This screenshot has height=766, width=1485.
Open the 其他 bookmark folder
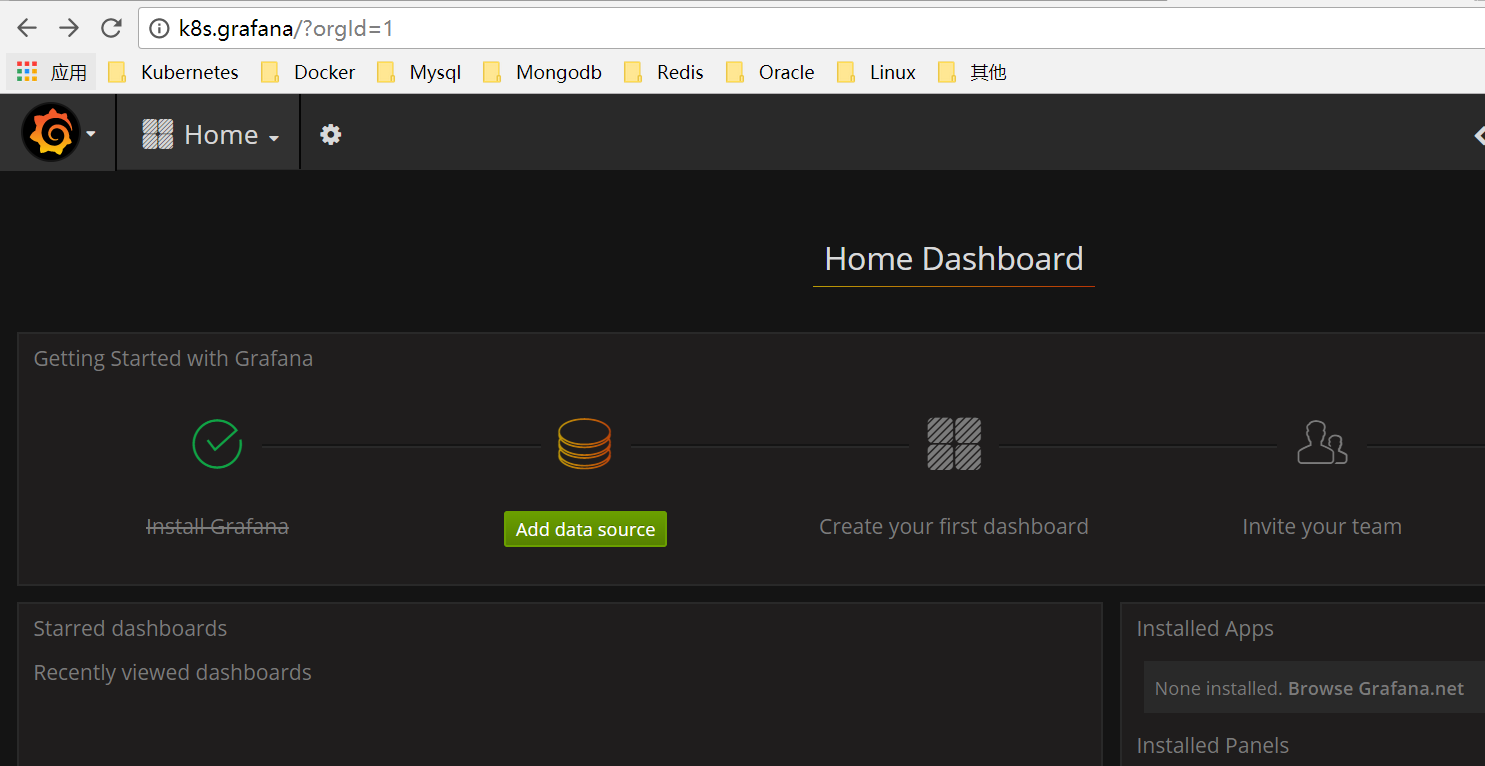pos(972,72)
